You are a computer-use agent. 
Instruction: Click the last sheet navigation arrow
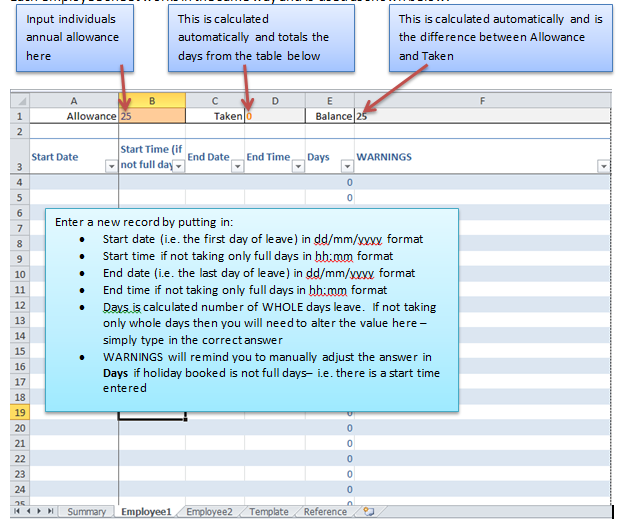[x=50, y=512]
